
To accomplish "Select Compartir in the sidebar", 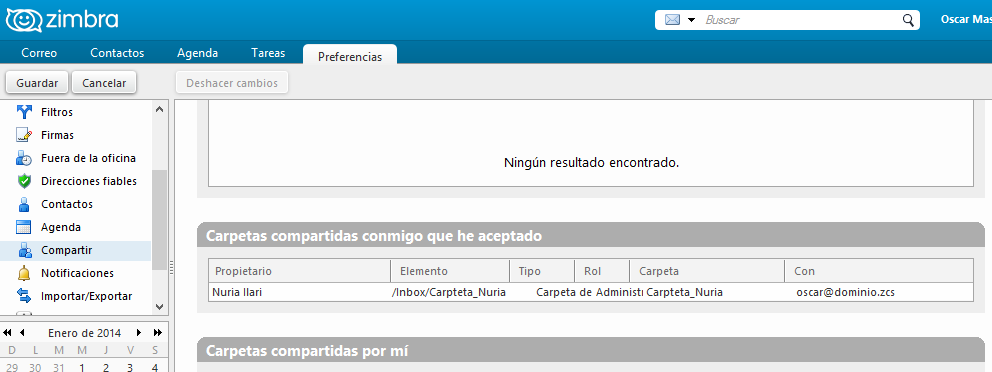I will [x=67, y=250].
